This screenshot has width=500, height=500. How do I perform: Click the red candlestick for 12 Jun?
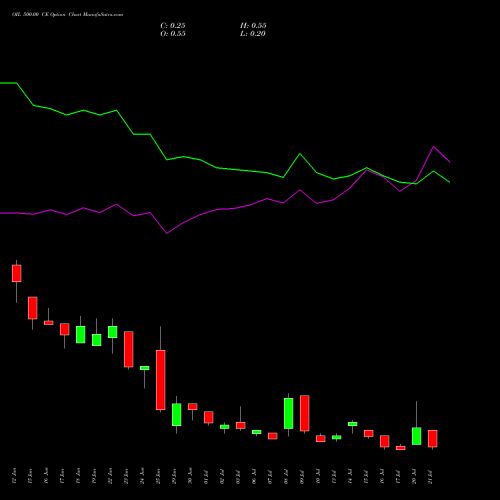click(x=17, y=273)
